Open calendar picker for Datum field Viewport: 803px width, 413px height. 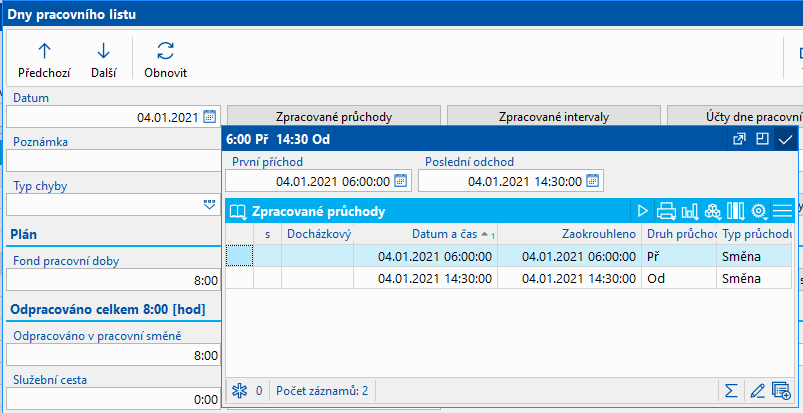tap(210, 117)
